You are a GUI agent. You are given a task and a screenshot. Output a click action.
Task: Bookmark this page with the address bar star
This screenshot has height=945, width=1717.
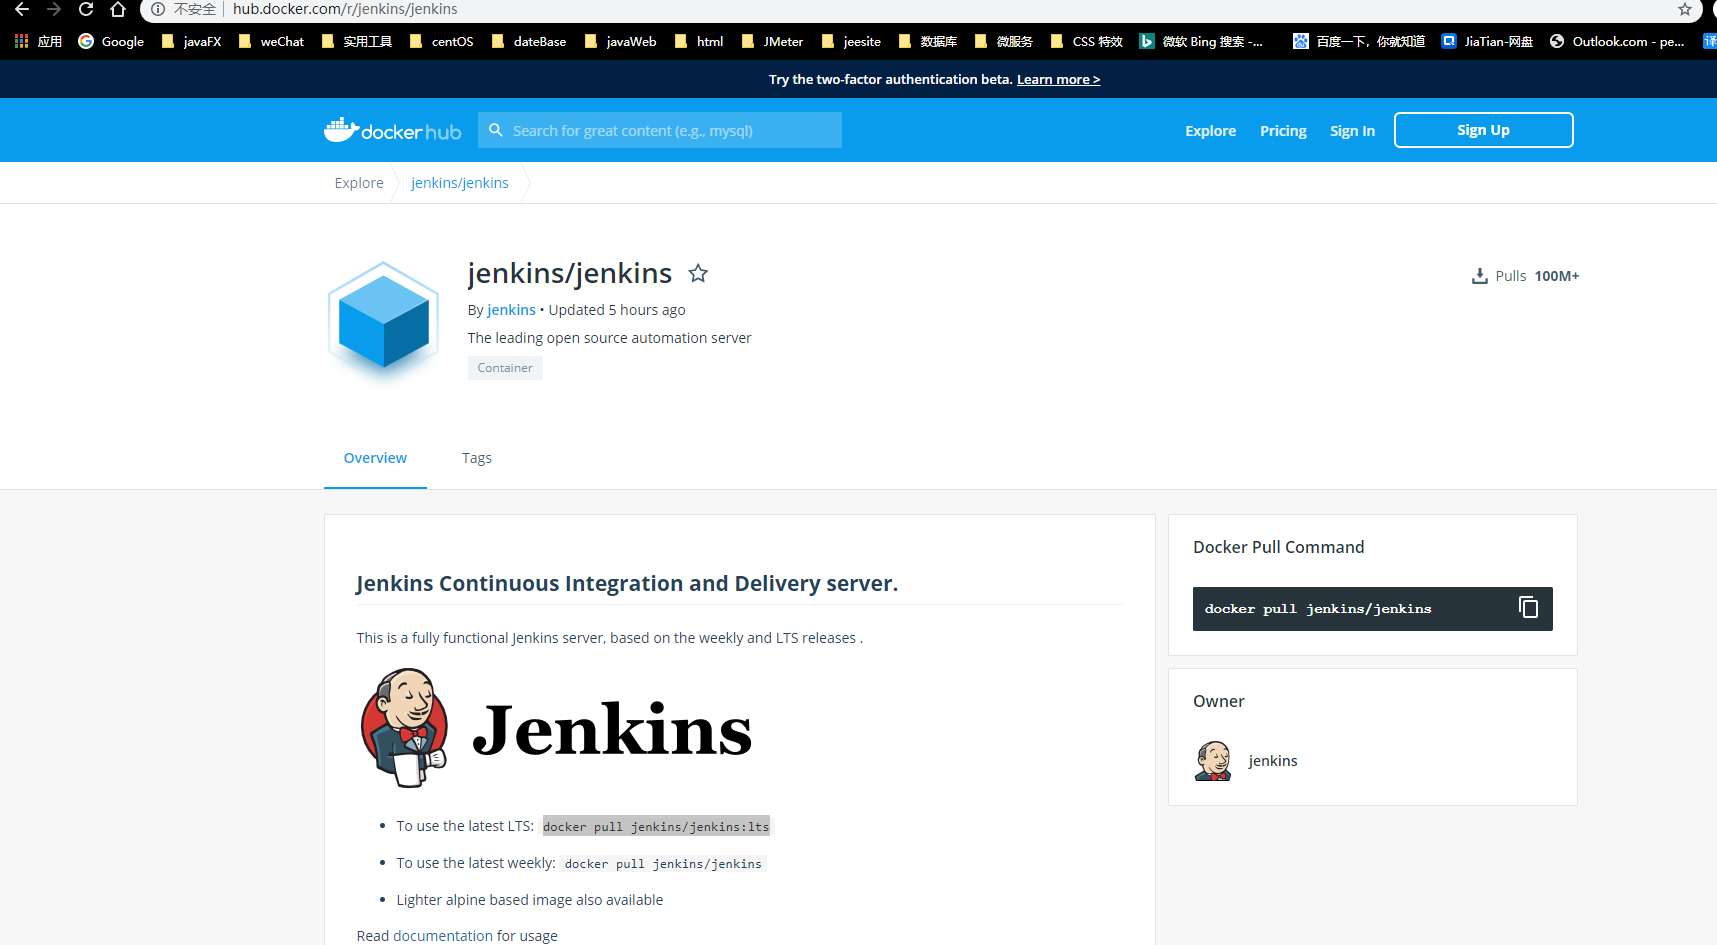(x=1685, y=9)
